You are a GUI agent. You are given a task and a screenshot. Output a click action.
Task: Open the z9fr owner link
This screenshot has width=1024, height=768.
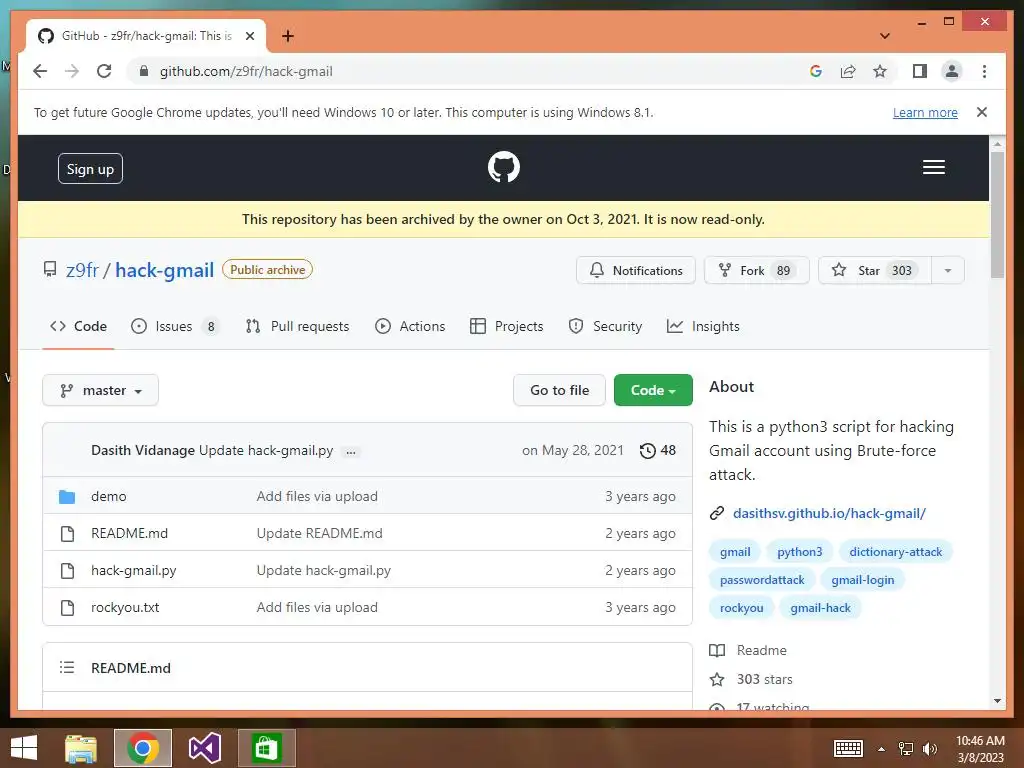click(82, 270)
